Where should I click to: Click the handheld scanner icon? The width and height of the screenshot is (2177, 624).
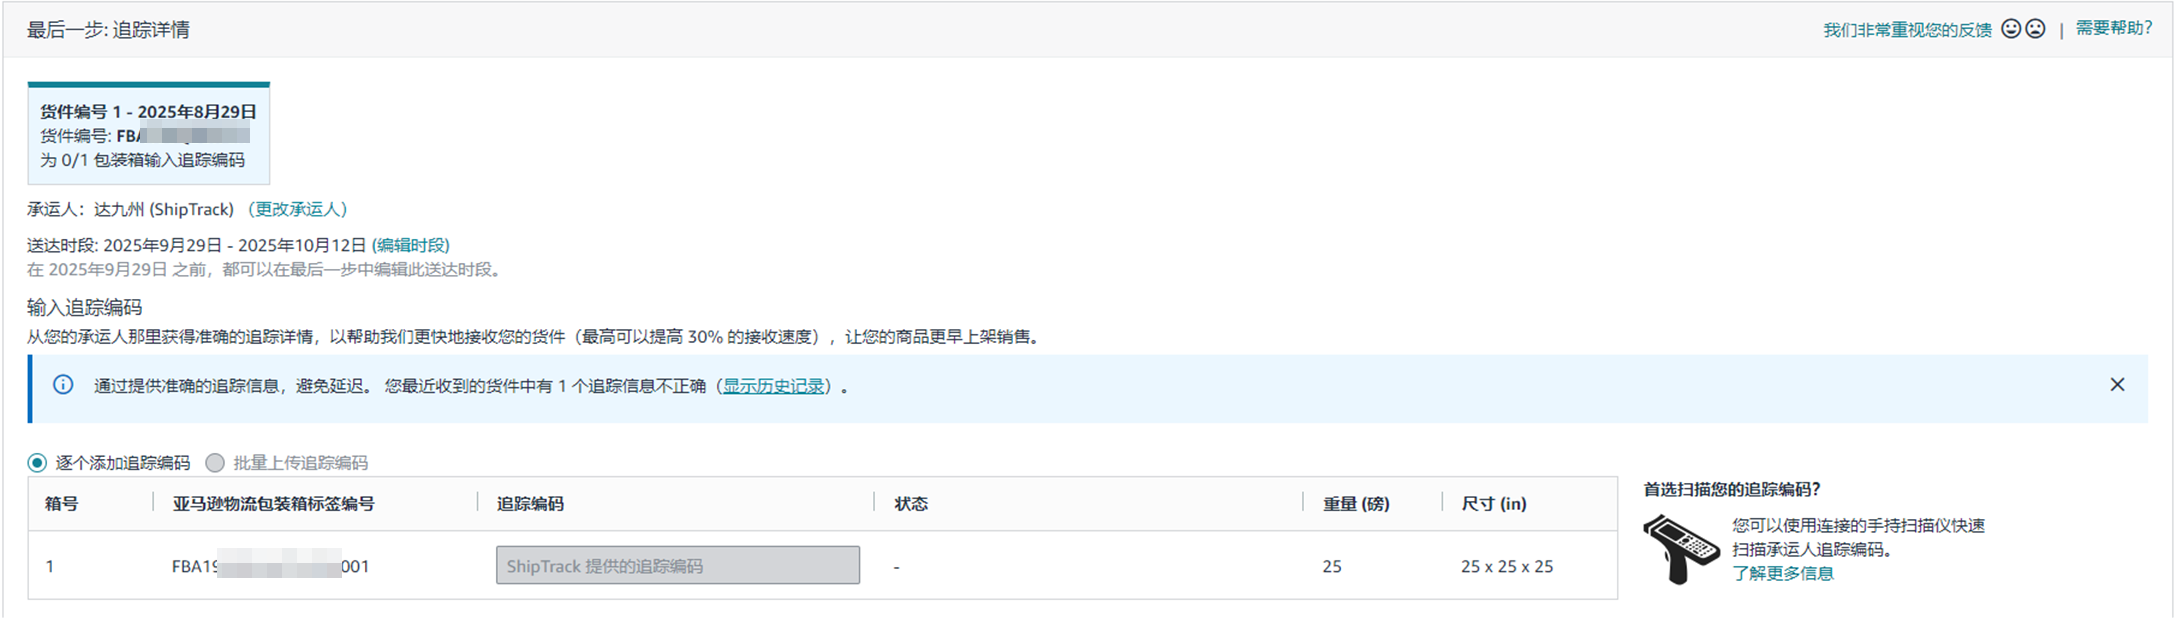pyautogui.click(x=1680, y=549)
